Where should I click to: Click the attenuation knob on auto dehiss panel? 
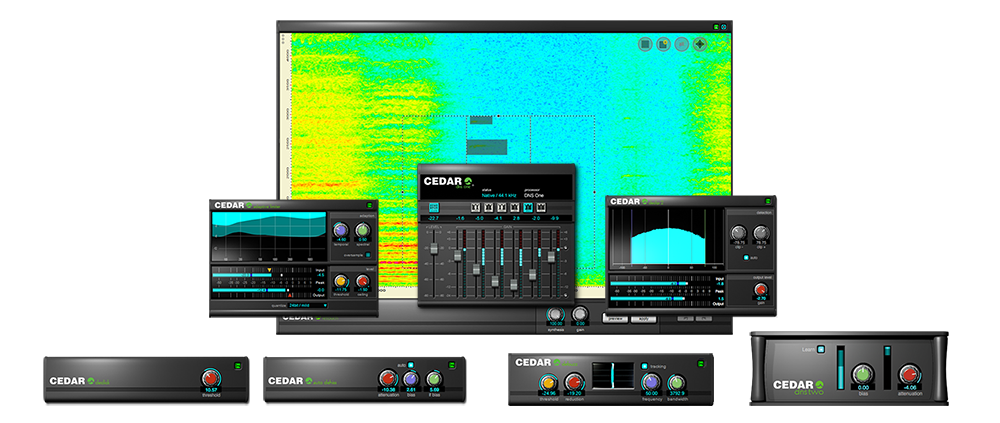387,378
